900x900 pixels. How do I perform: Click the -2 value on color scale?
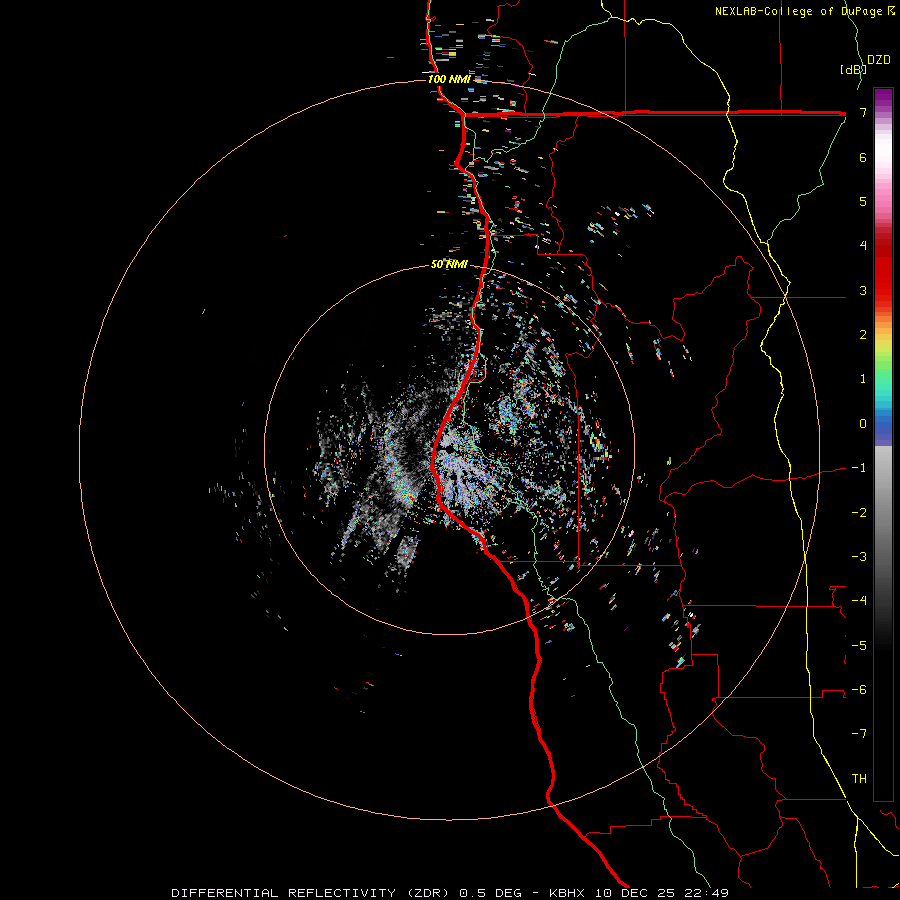point(859,513)
